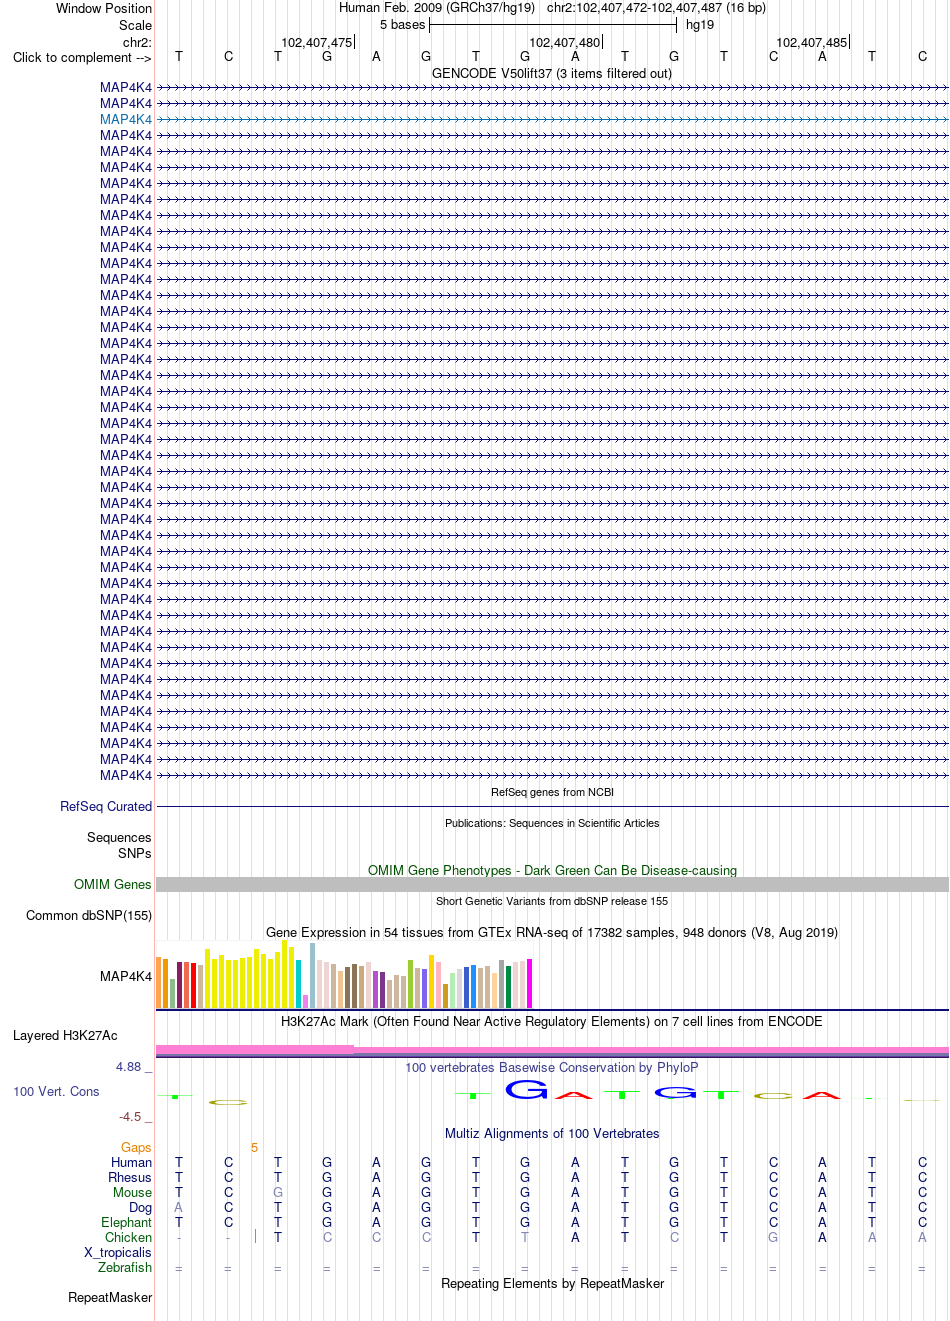This screenshot has height=1321, width=950.
Task: Open the Common dbSNP(155) track label
Action: [89, 915]
